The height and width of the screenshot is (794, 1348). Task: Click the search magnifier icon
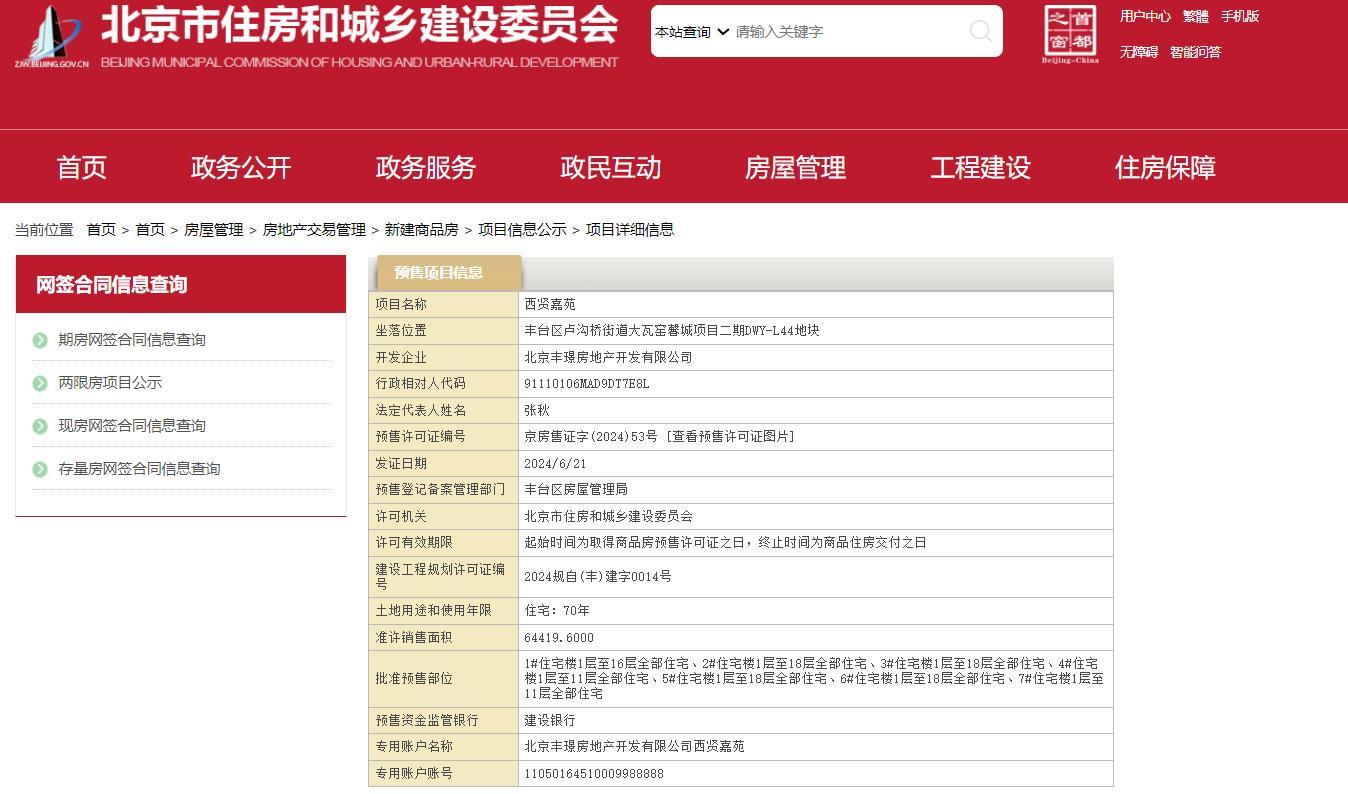979,31
